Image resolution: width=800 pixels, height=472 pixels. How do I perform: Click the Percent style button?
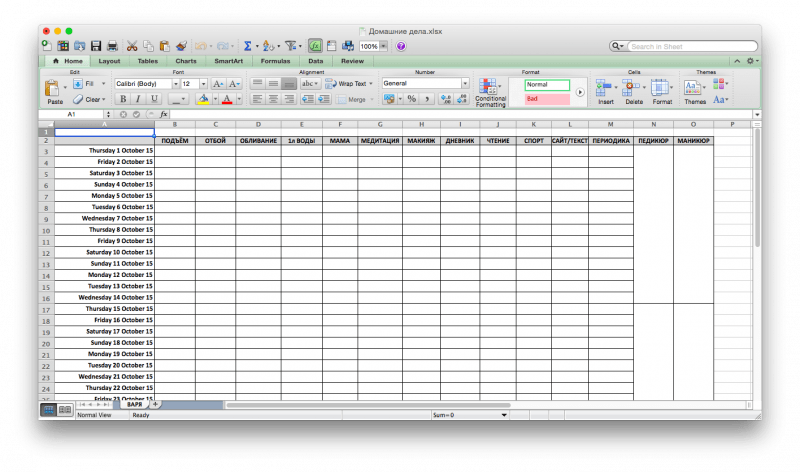click(x=411, y=99)
